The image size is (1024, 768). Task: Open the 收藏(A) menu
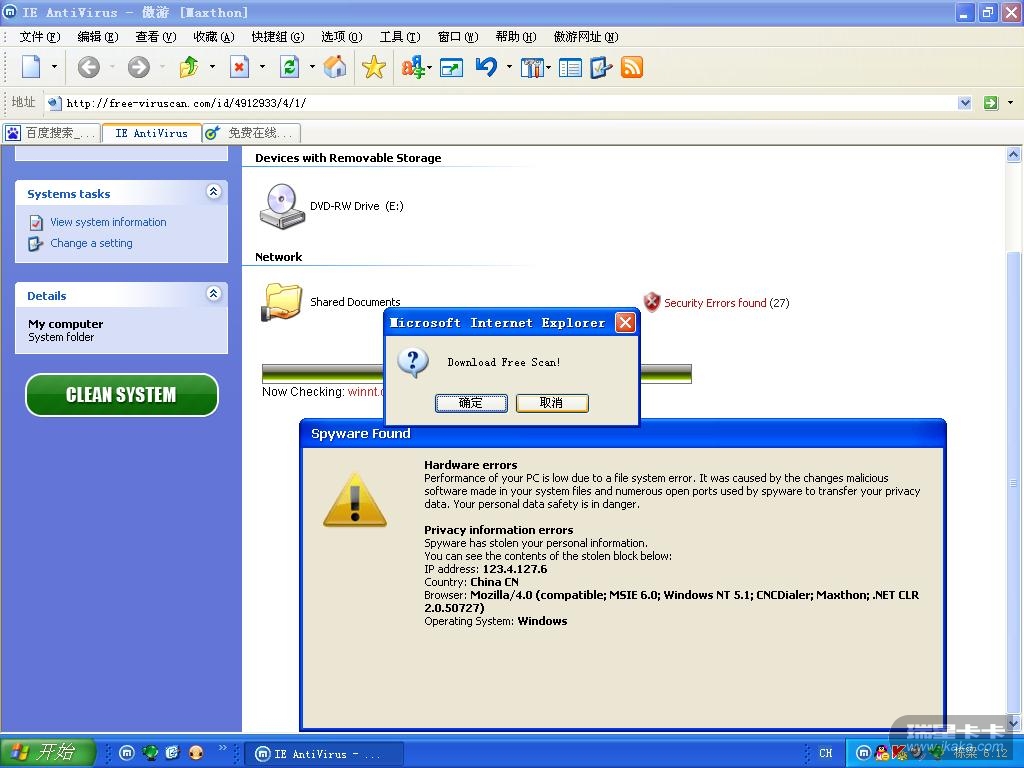point(214,37)
